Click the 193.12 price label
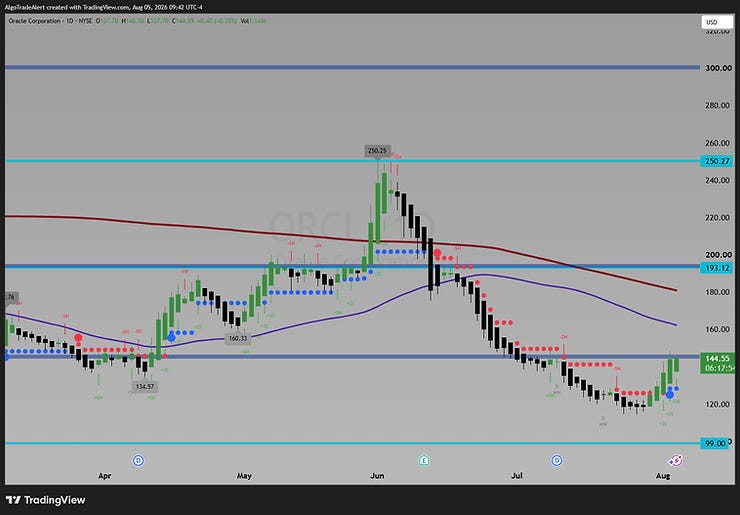The image size is (740, 515). (717, 268)
